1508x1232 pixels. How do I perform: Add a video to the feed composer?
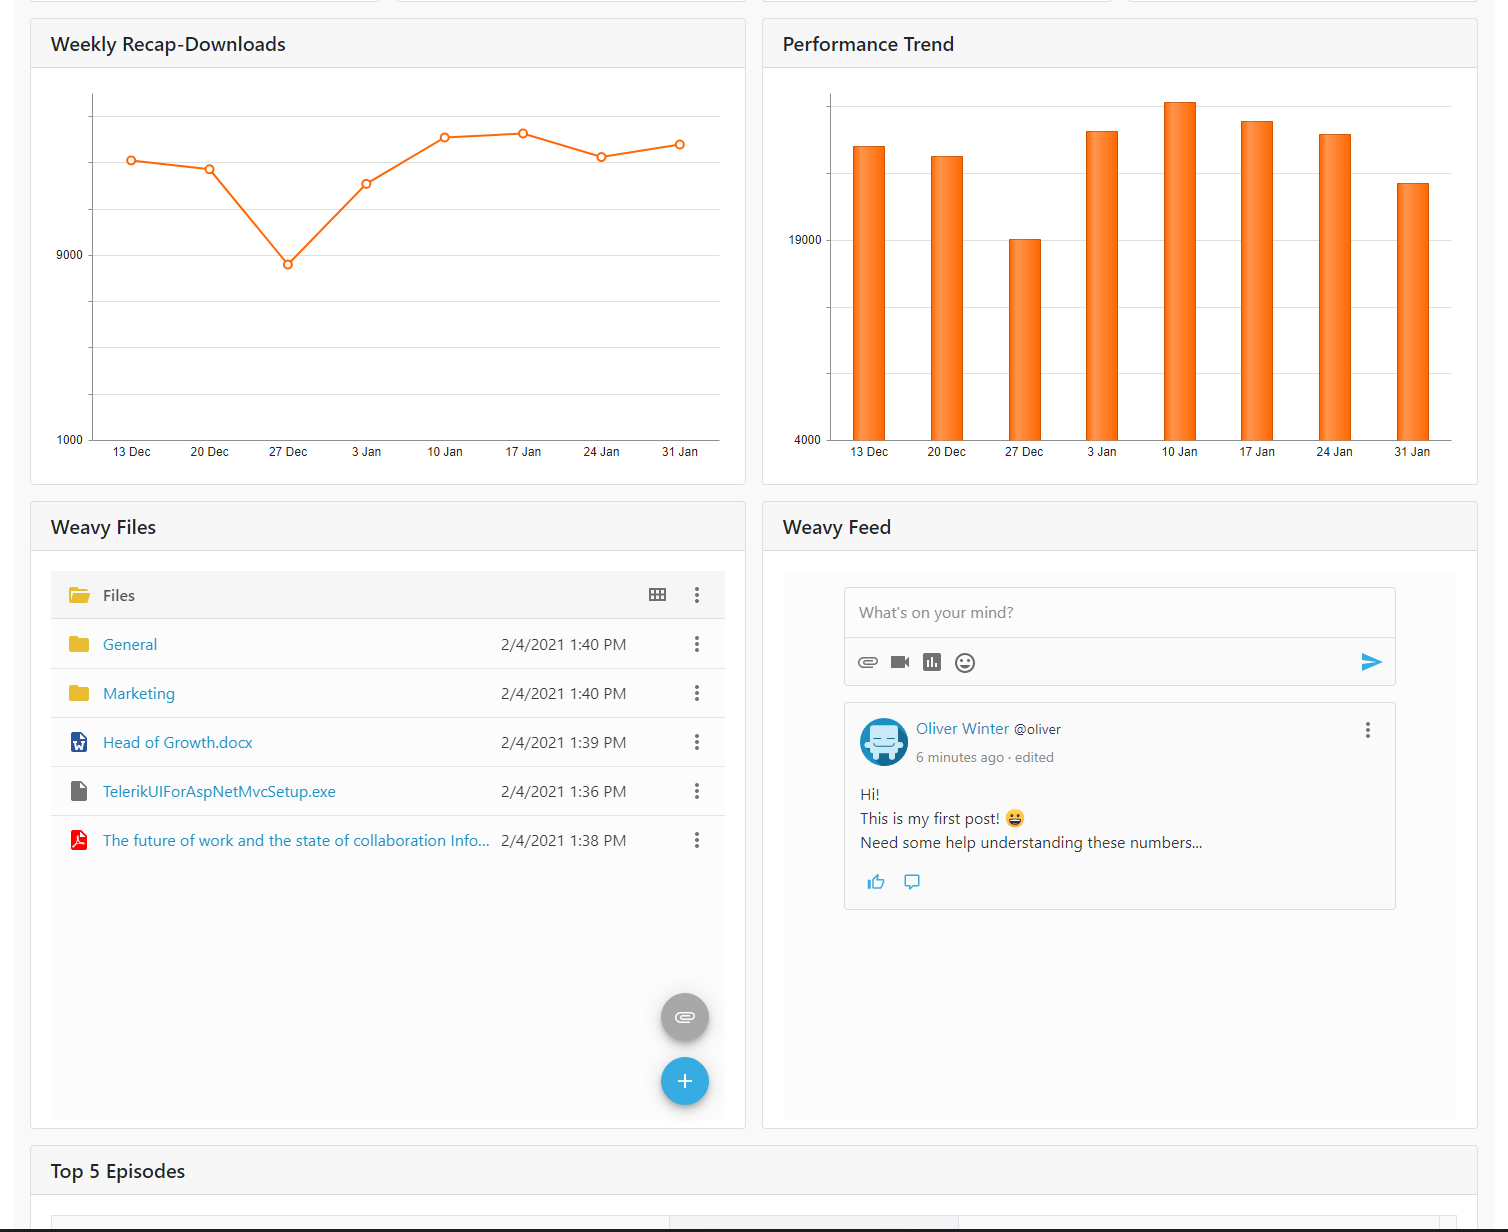pyautogui.click(x=900, y=662)
